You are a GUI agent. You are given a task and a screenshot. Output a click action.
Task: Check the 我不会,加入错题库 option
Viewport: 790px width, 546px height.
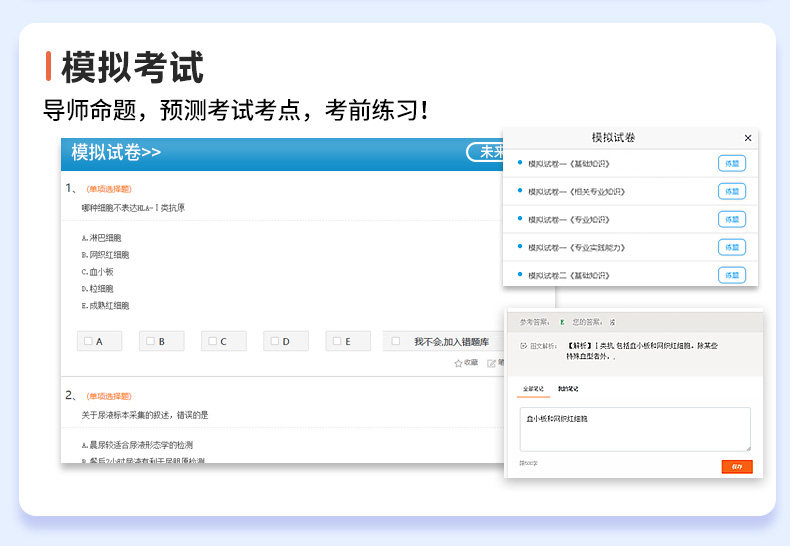point(396,341)
